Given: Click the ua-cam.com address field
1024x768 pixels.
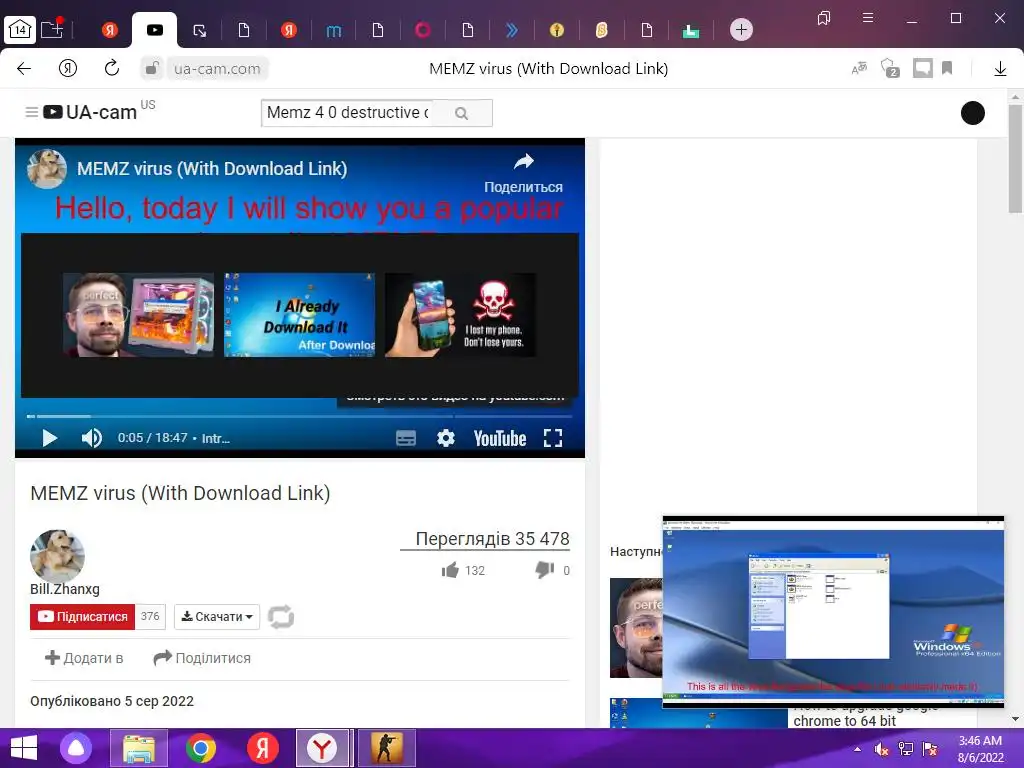Looking at the screenshot, I should [217, 69].
